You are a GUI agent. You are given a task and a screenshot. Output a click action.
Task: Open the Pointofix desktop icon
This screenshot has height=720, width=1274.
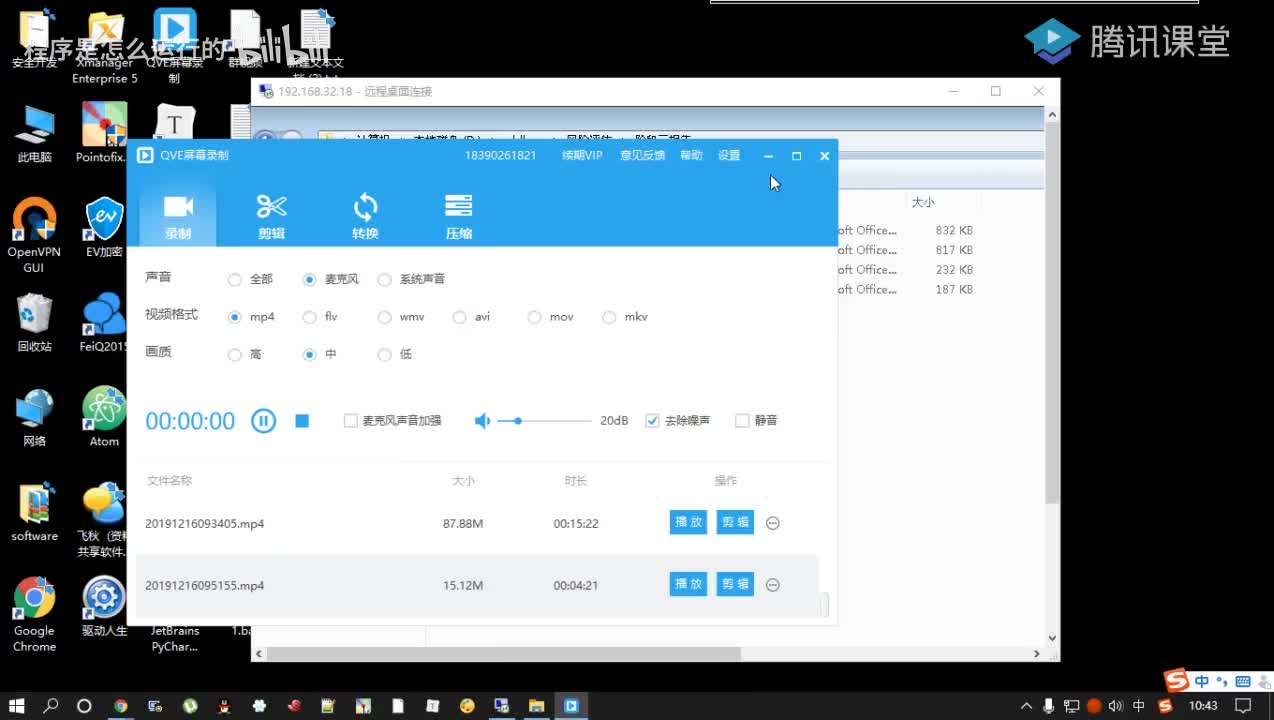104,133
